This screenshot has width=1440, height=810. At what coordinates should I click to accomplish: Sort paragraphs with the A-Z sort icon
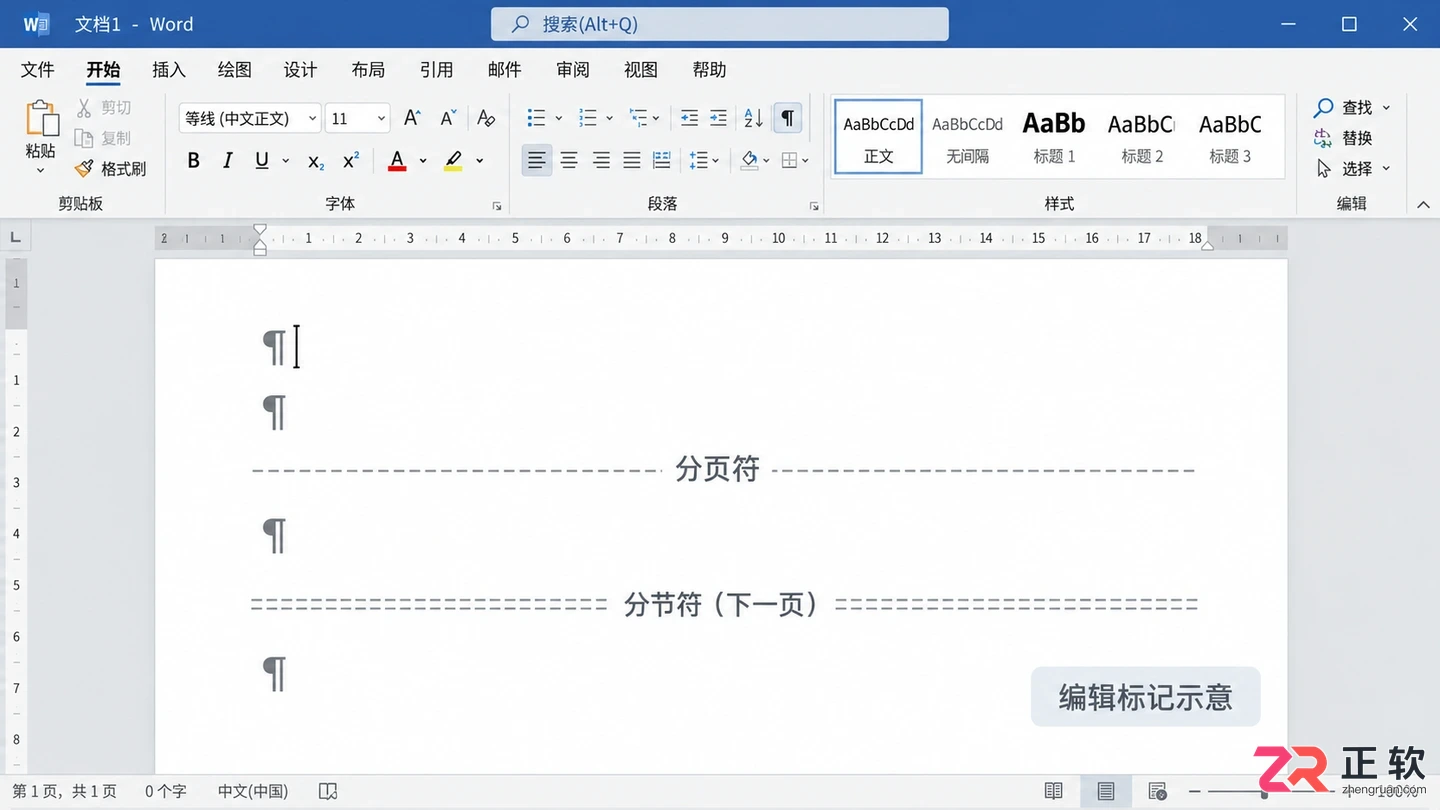[x=754, y=118]
